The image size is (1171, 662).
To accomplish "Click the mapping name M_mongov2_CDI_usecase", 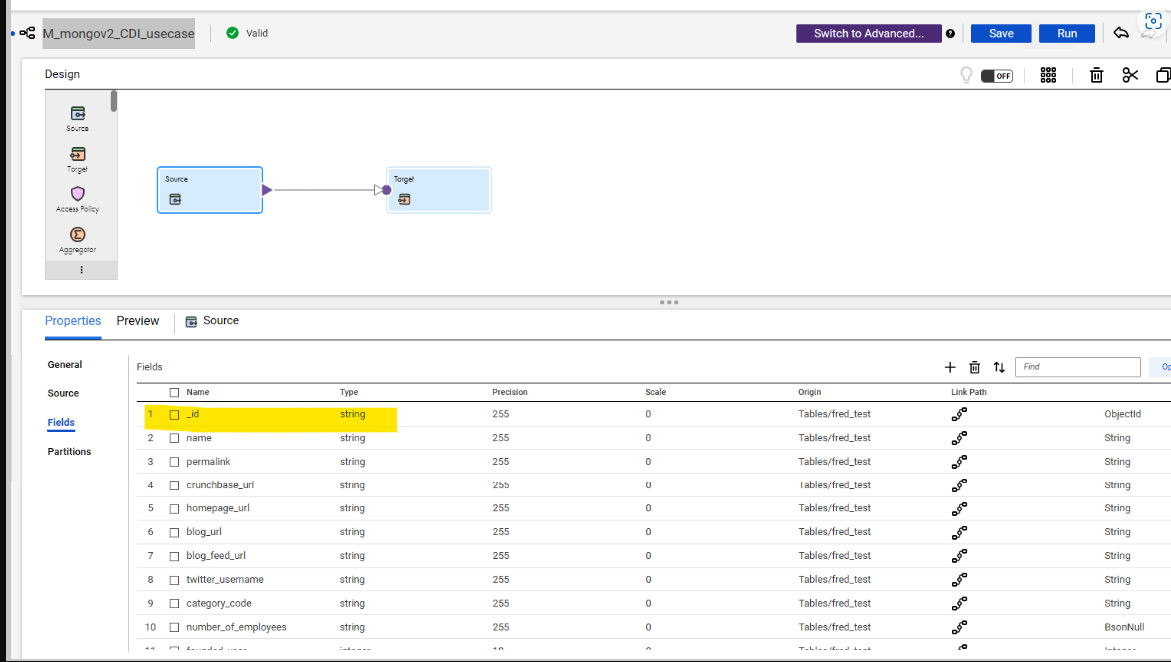I will click(119, 34).
